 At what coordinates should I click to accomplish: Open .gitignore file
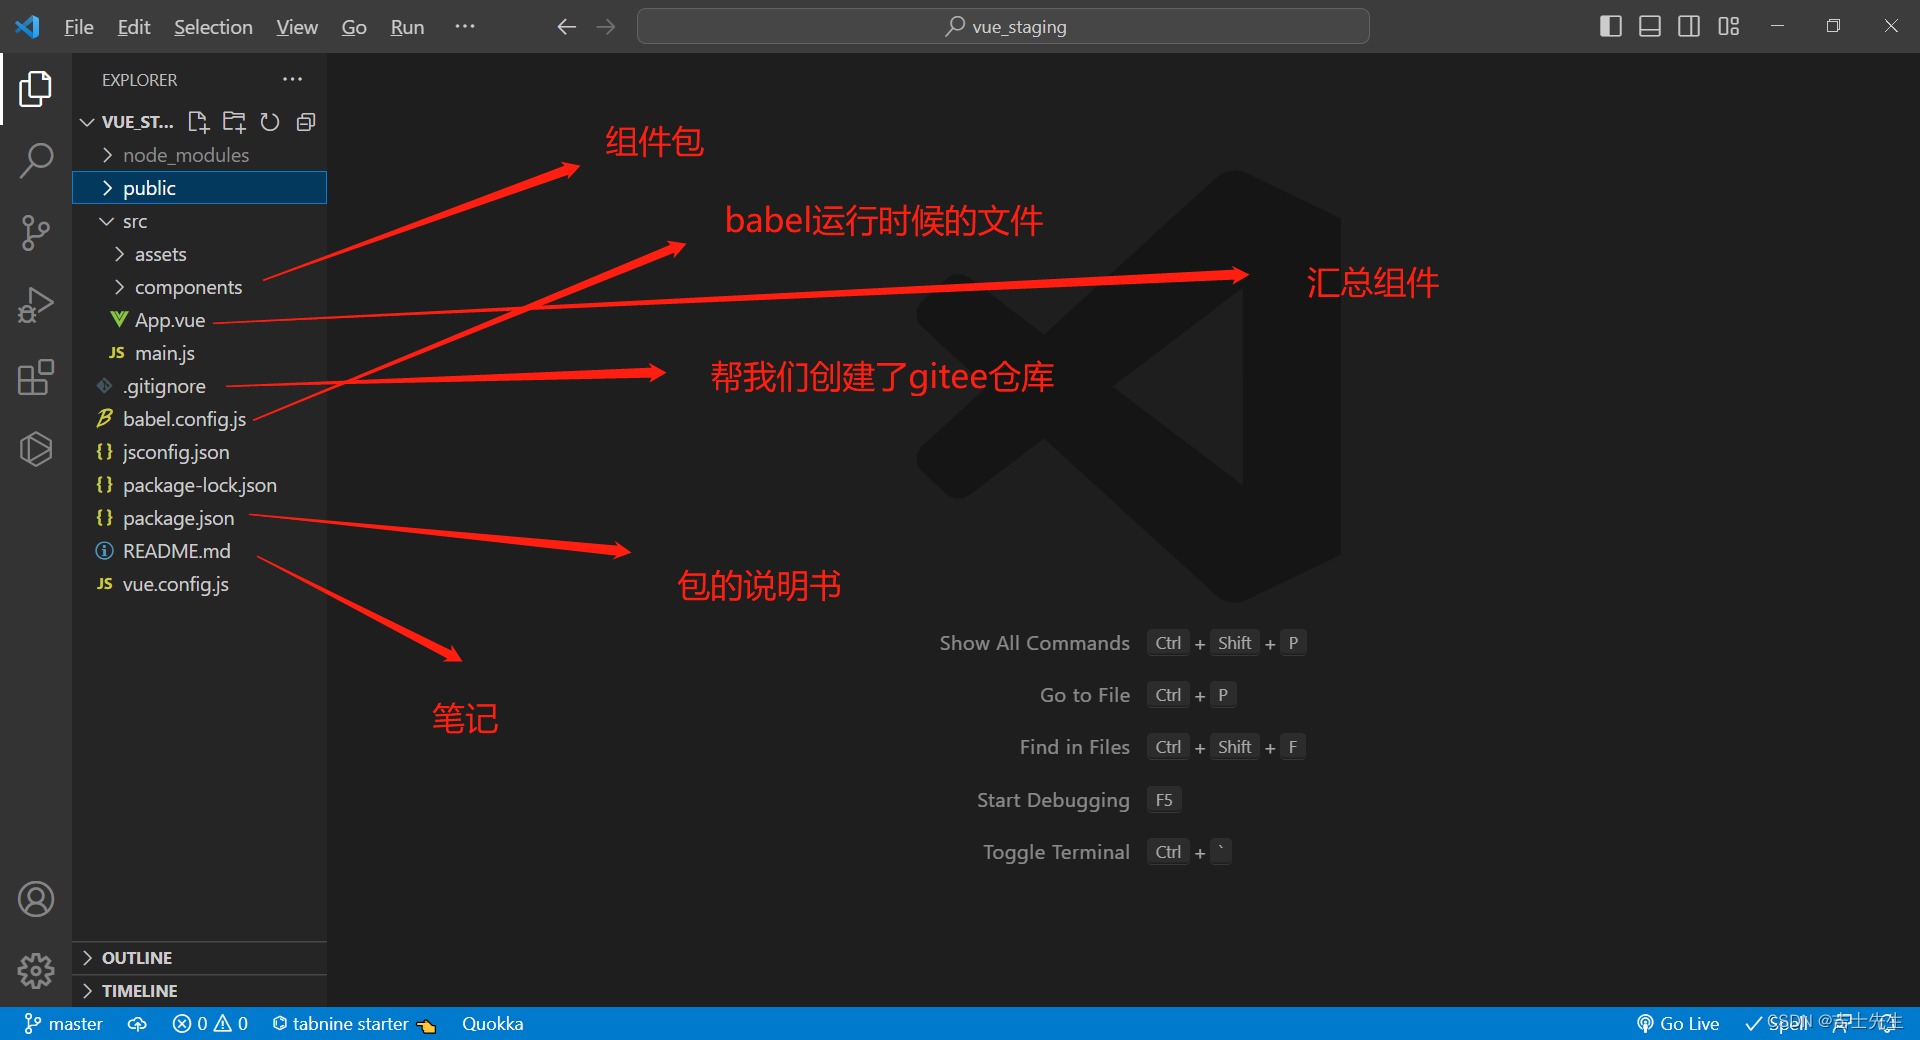pyautogui.click(x=200, y=386)
